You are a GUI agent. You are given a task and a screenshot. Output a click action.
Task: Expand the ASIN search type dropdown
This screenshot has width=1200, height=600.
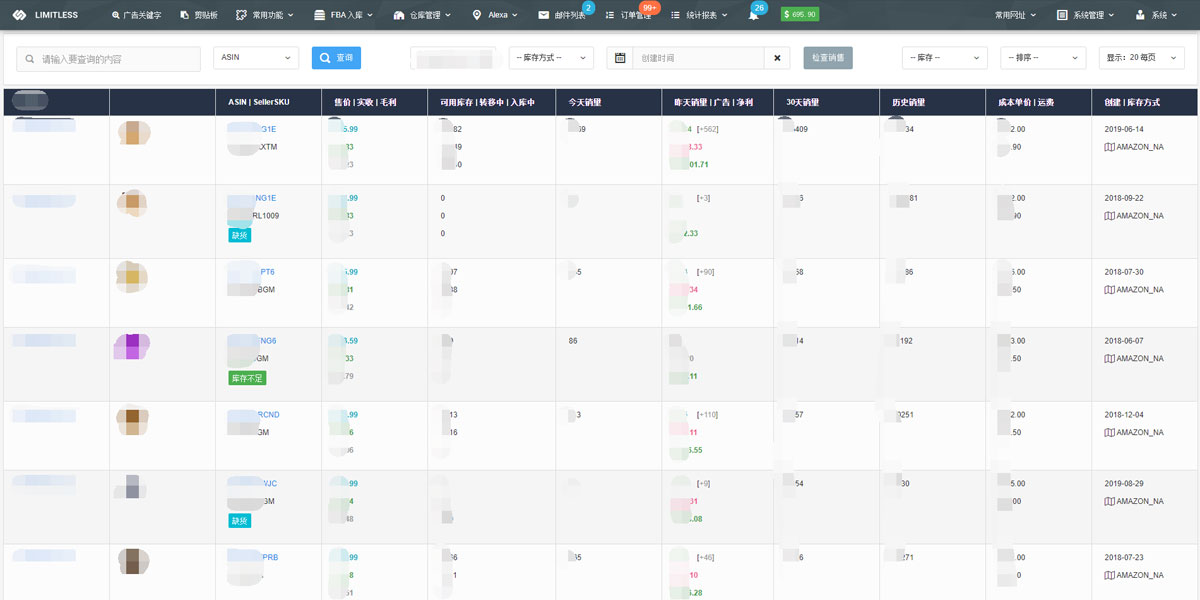pyautogui.click(x=256, y=58)
